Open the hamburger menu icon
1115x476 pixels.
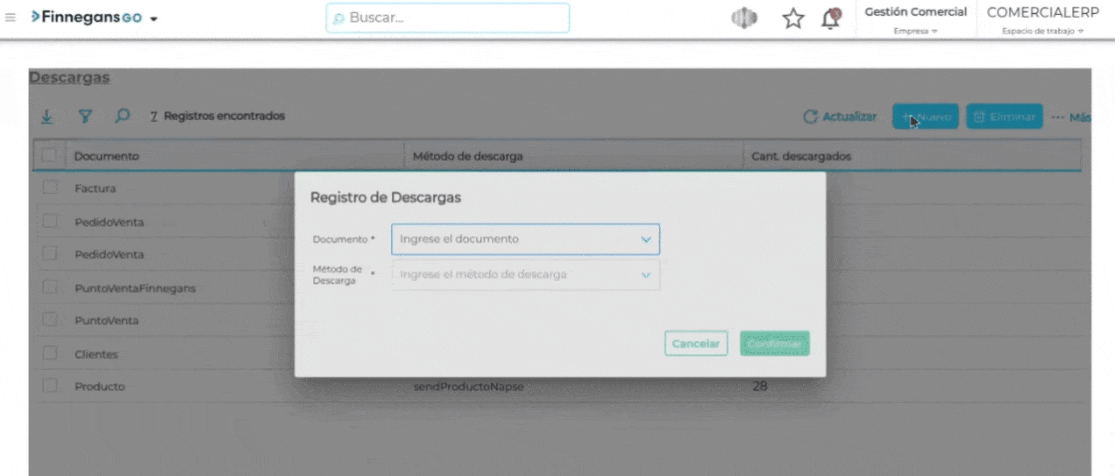pos(11,18)
